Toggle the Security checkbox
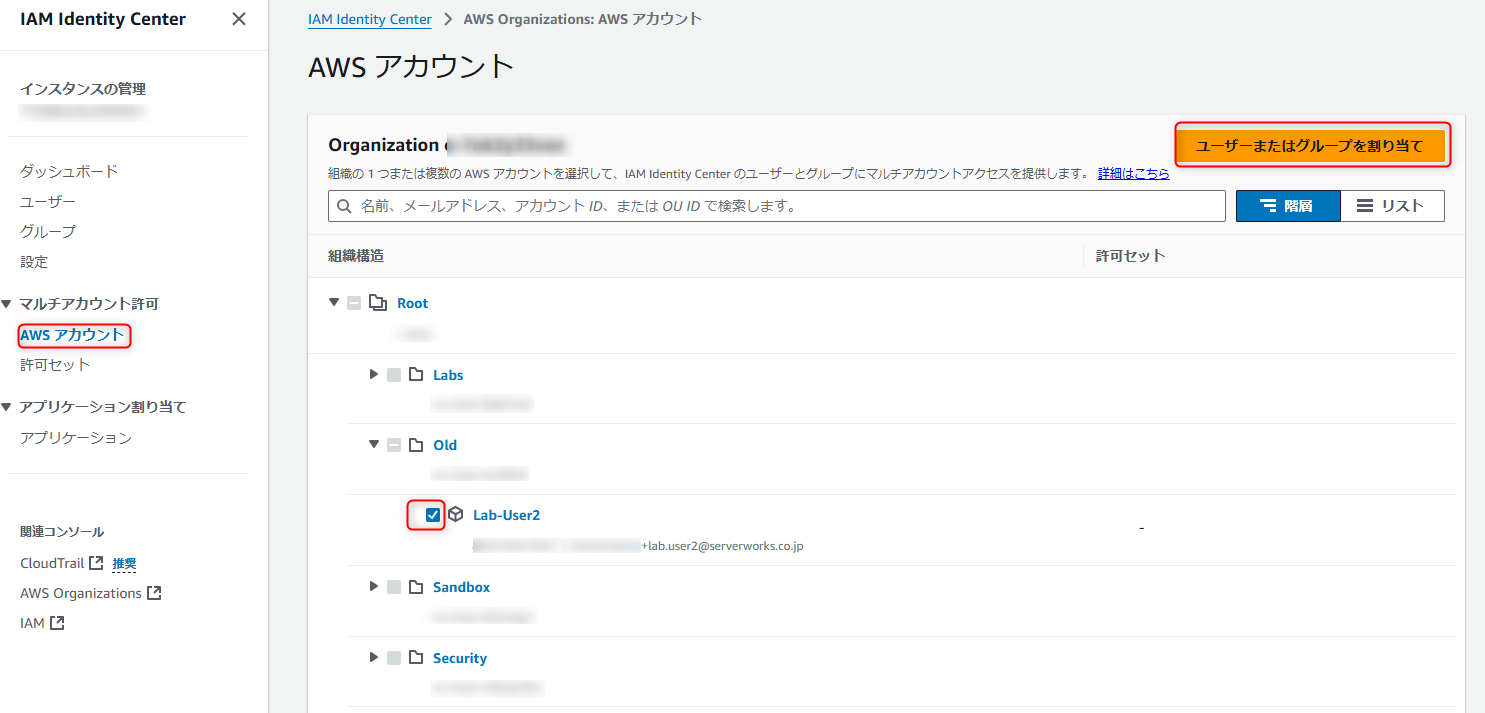 pyautogui.click(x=394, y=658)
